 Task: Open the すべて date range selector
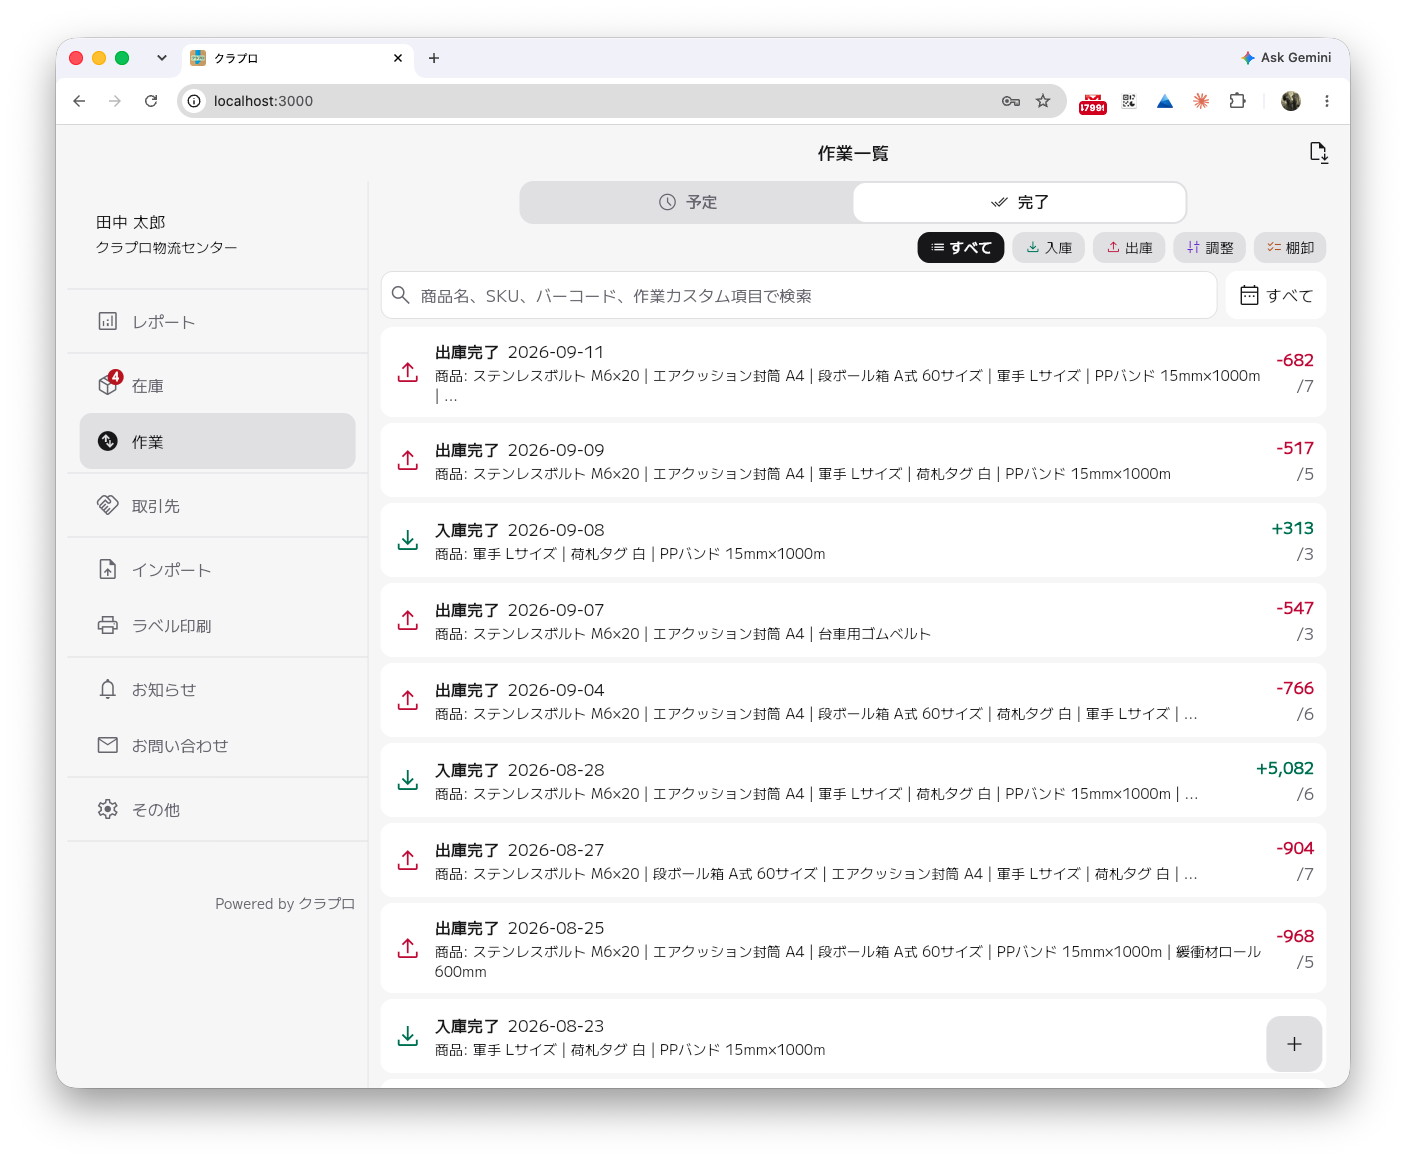click(x=1276, y=295)
